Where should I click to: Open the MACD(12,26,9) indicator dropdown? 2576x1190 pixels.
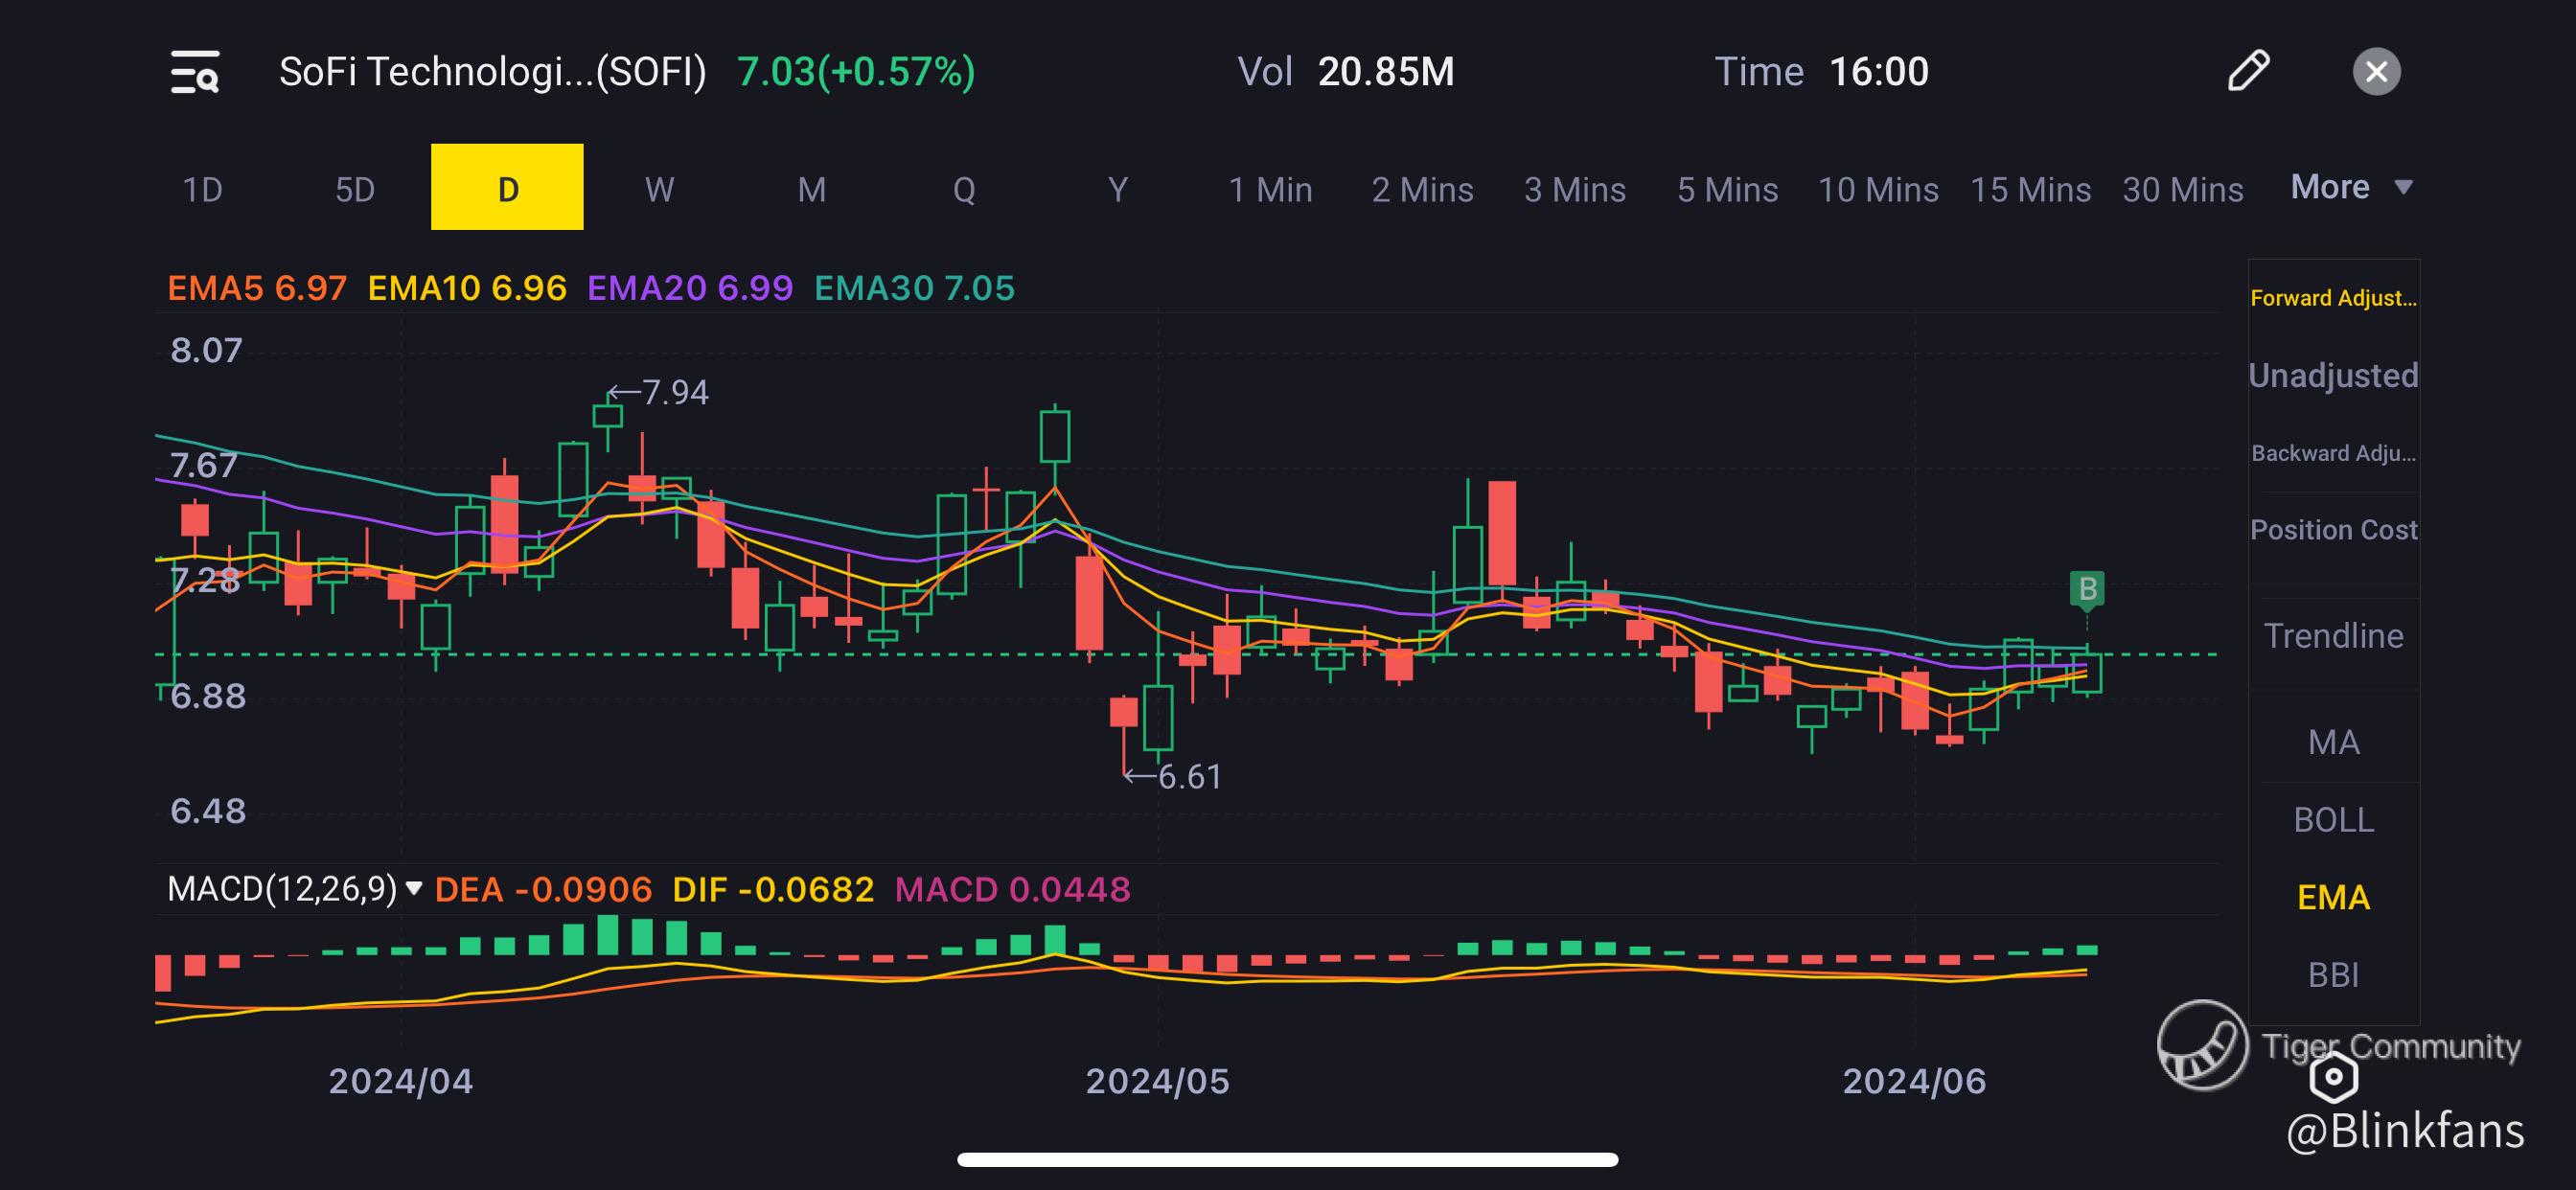point(294,889)
